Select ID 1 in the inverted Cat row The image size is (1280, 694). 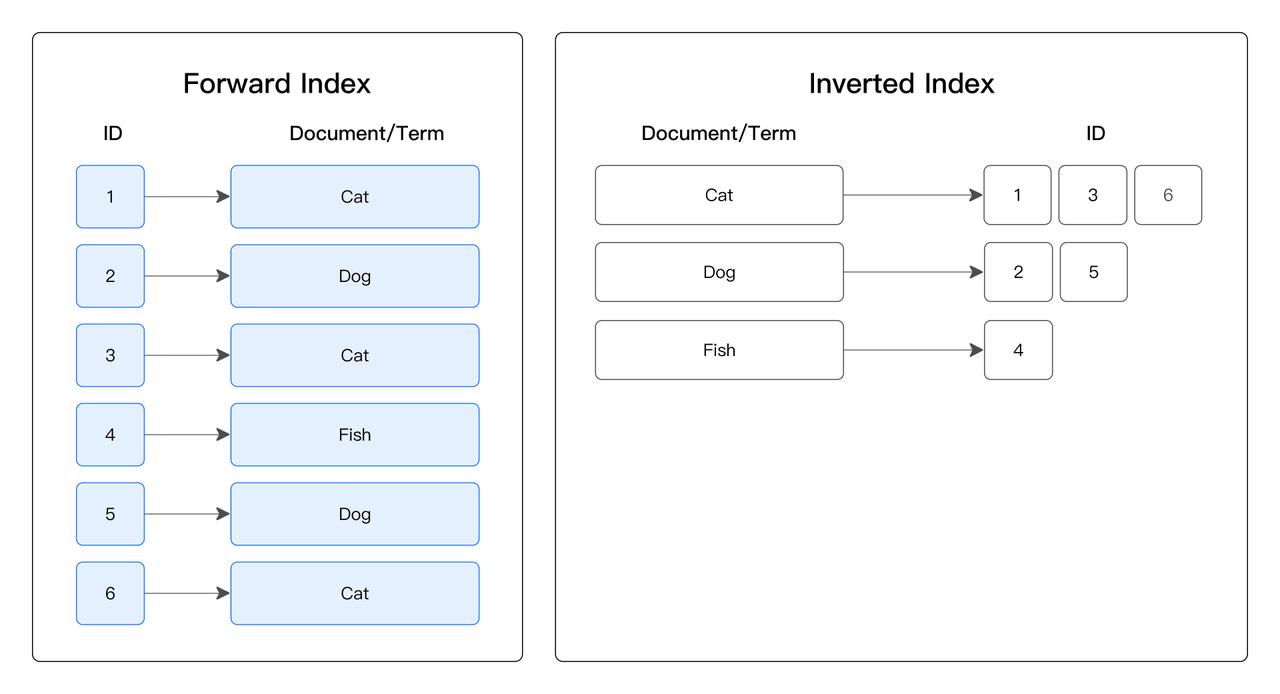pyautogui.click(x=1018, y=195)
